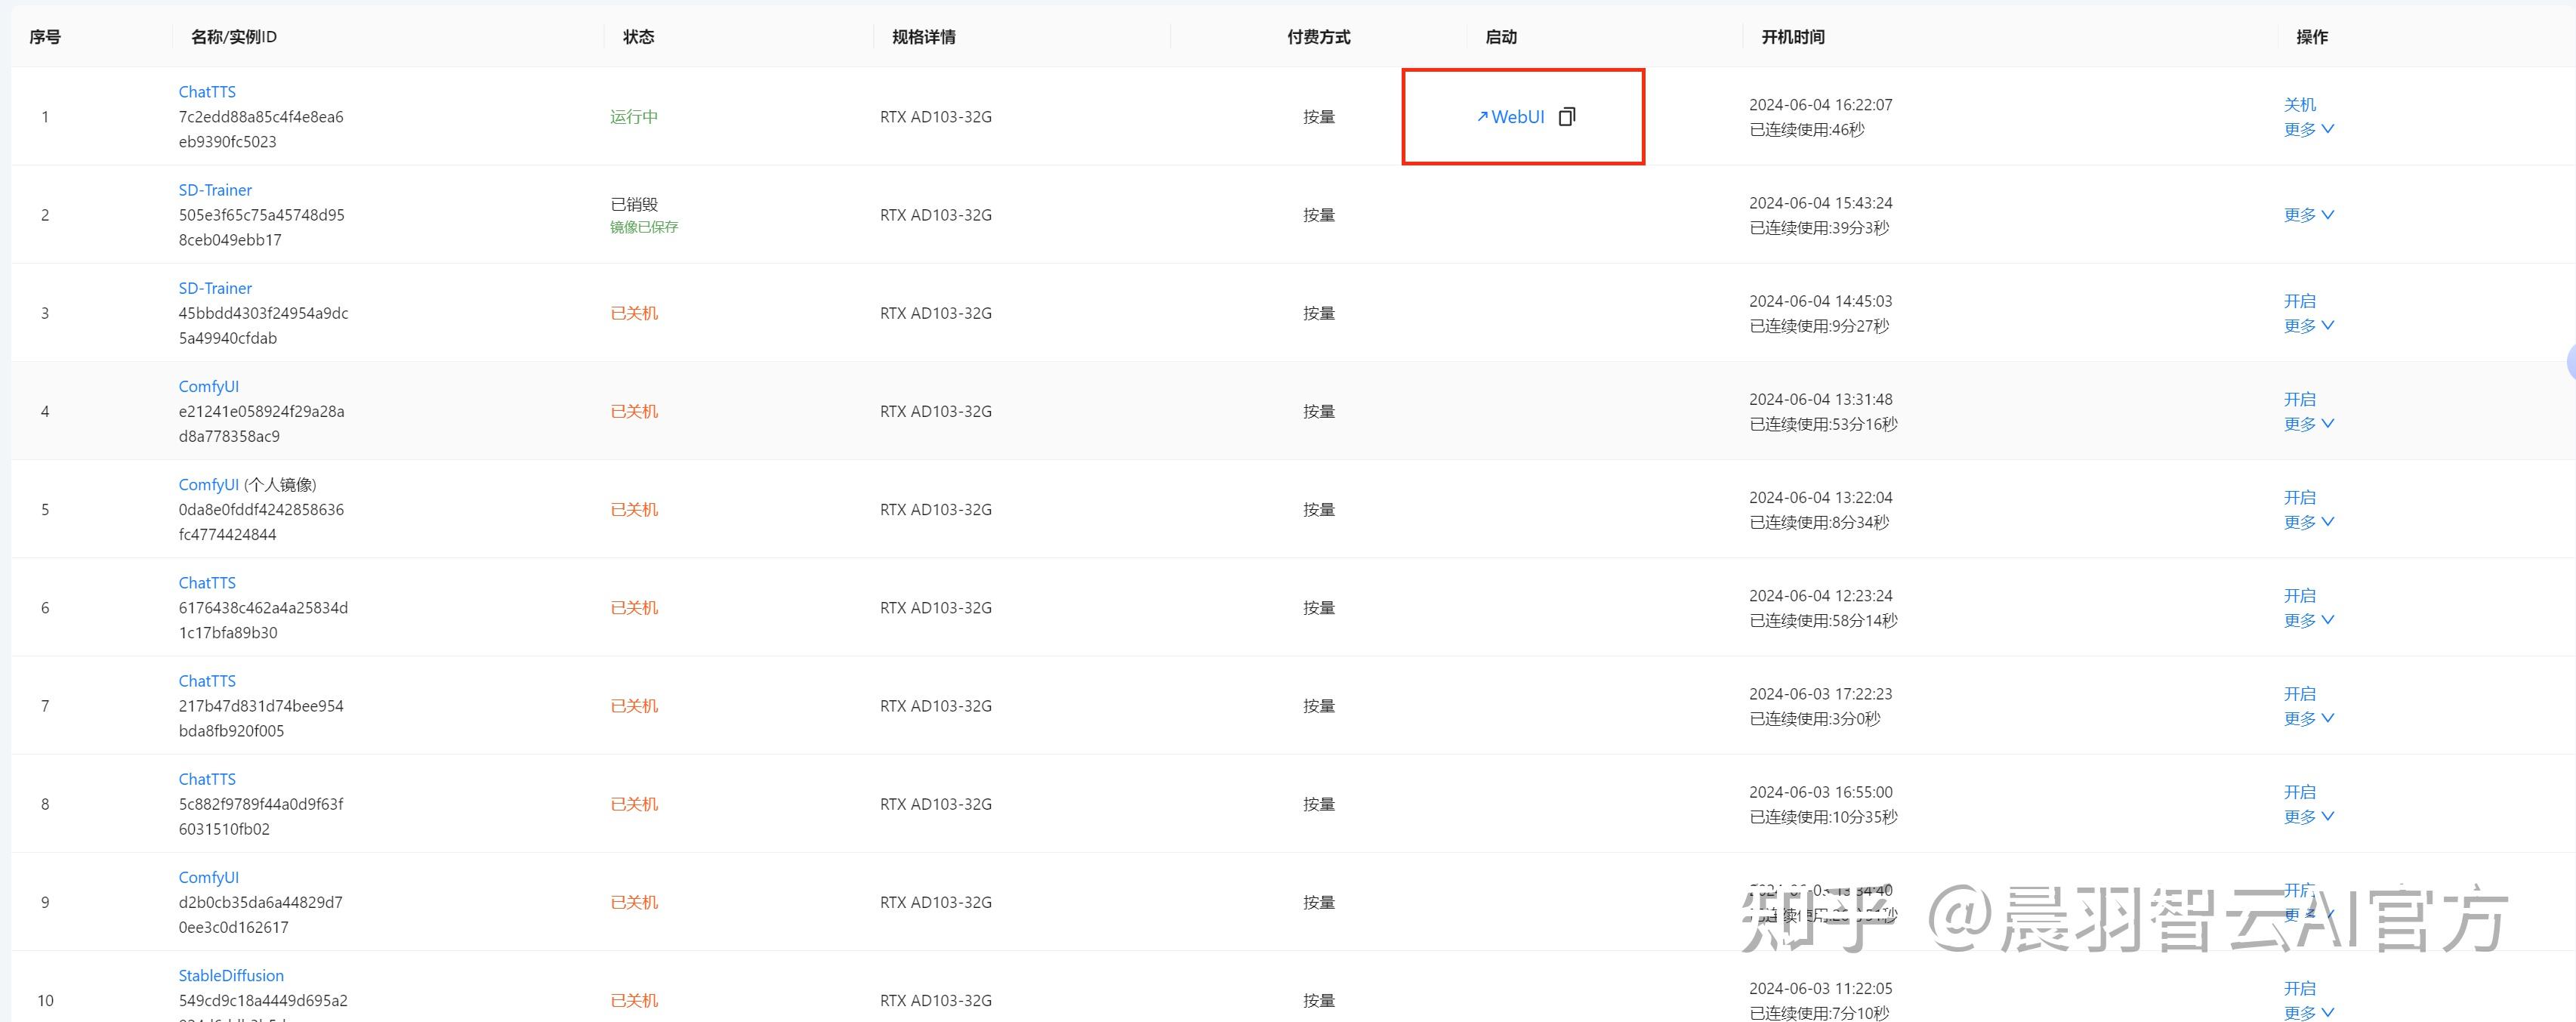Open the ComfyUI instance in row 4

(208, 386)
